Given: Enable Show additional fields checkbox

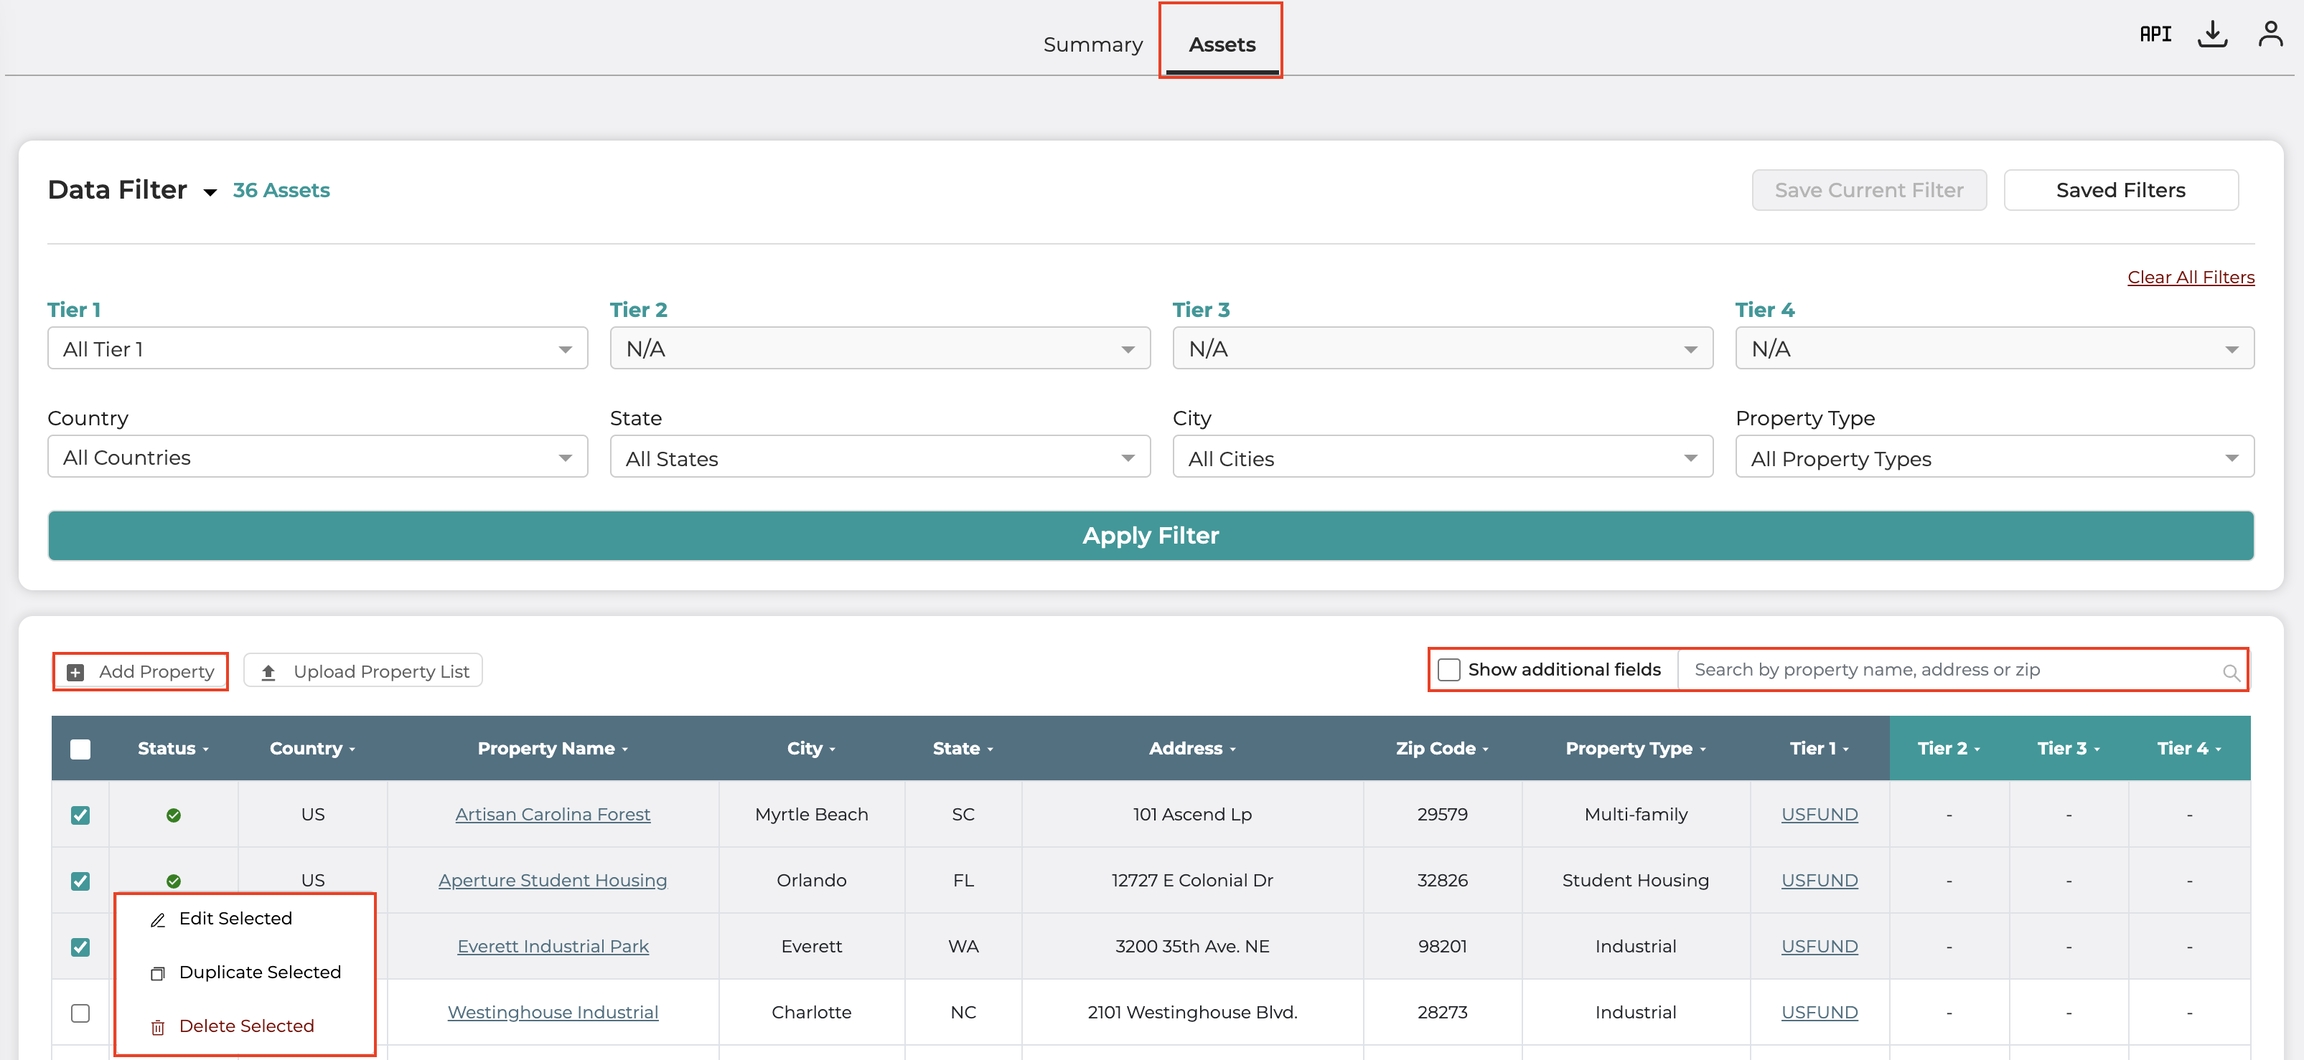Looking at the screenshot, I should pos(1449,670).
